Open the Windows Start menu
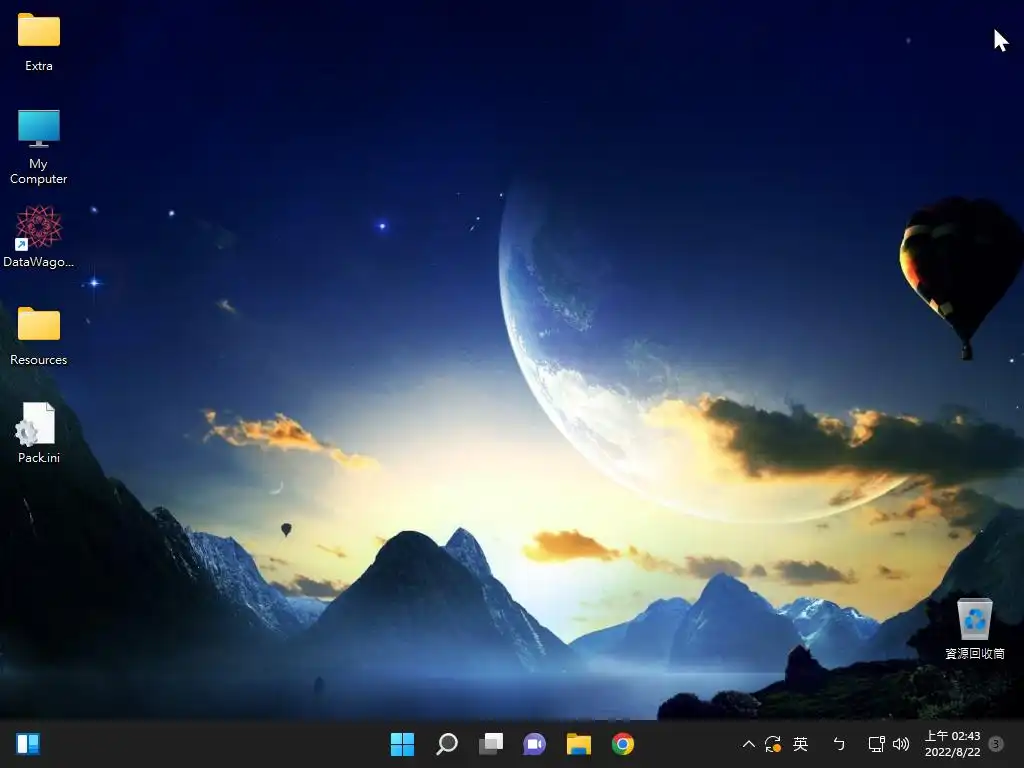 click(x=402, y=744)
